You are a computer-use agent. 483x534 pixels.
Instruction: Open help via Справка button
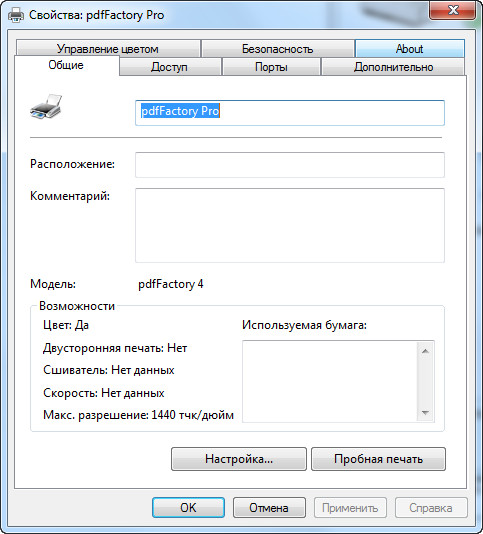coord(431,508)
